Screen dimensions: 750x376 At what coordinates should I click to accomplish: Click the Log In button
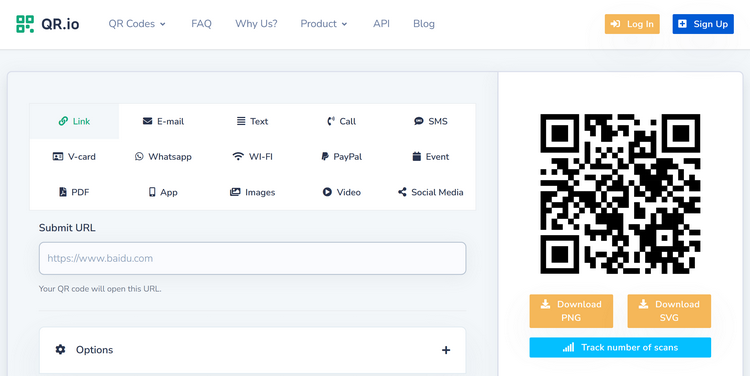click(x=632, y=24)
